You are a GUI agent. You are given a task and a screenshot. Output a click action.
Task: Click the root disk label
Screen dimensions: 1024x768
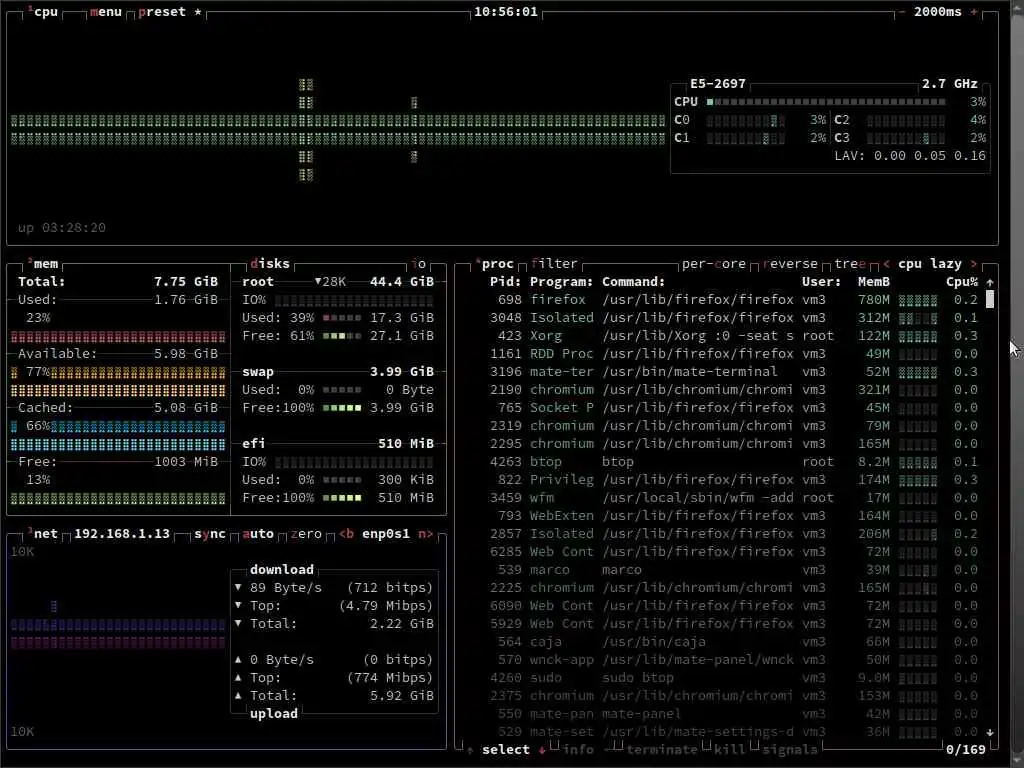258,281
